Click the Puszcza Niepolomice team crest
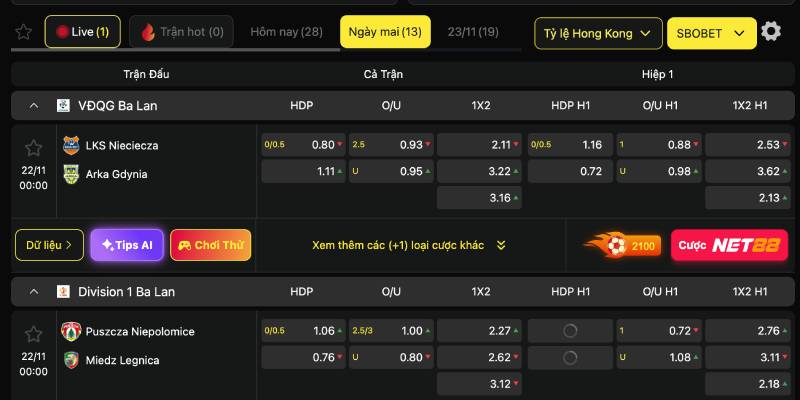This screenshot has width=800, height=400. click(x=70, y=331)
